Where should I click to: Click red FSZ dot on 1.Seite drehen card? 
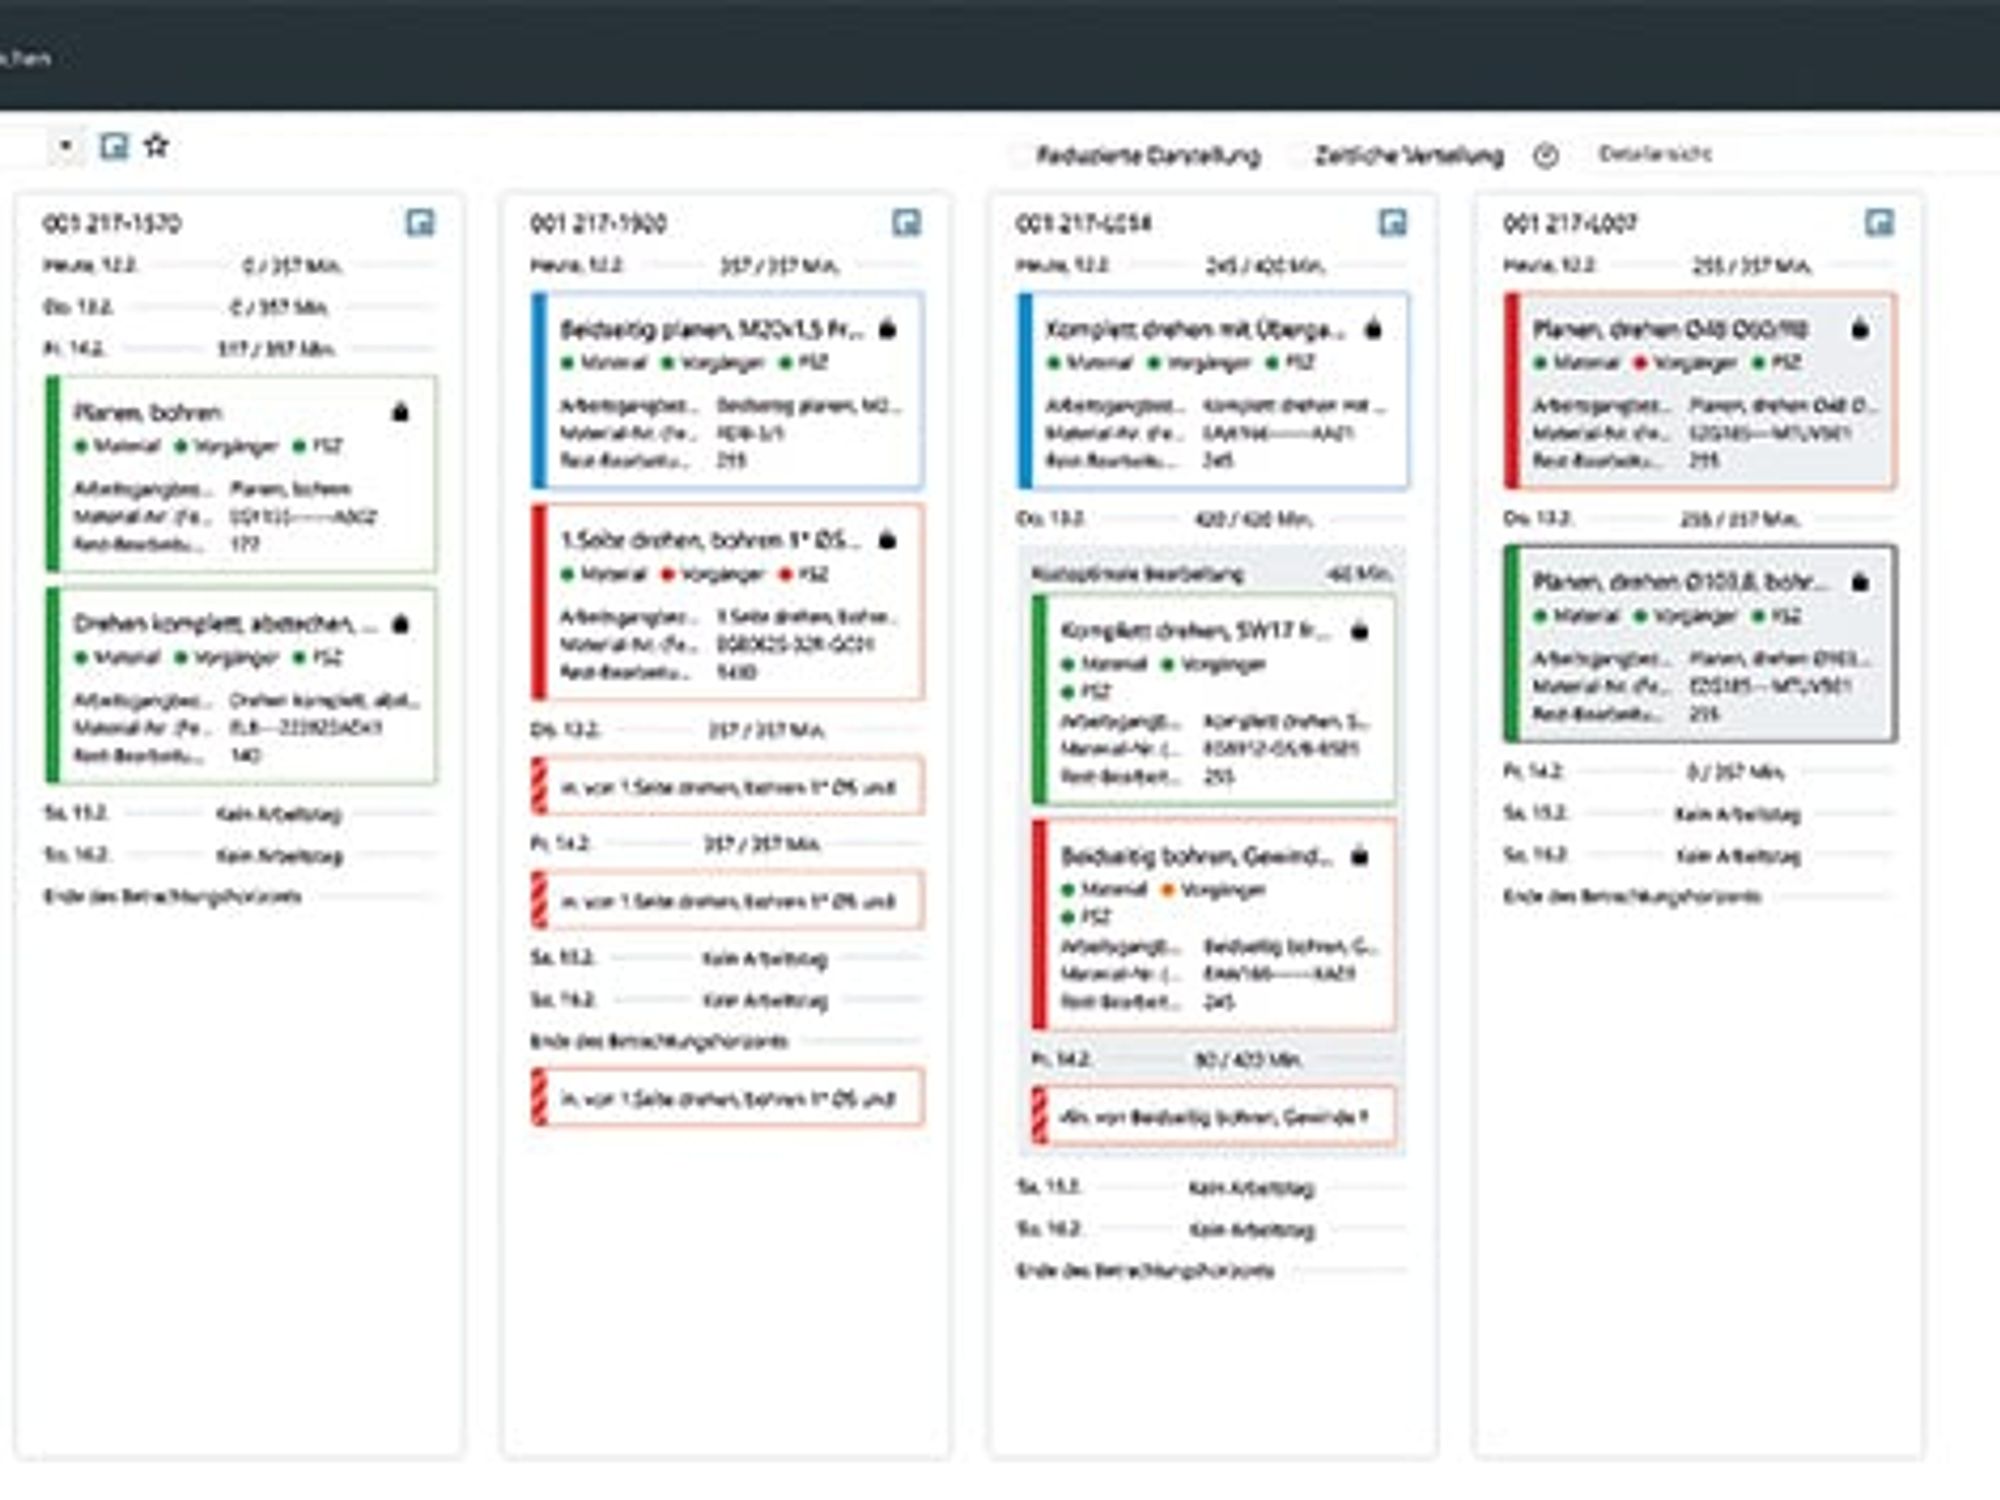click(x=786, y=574)
